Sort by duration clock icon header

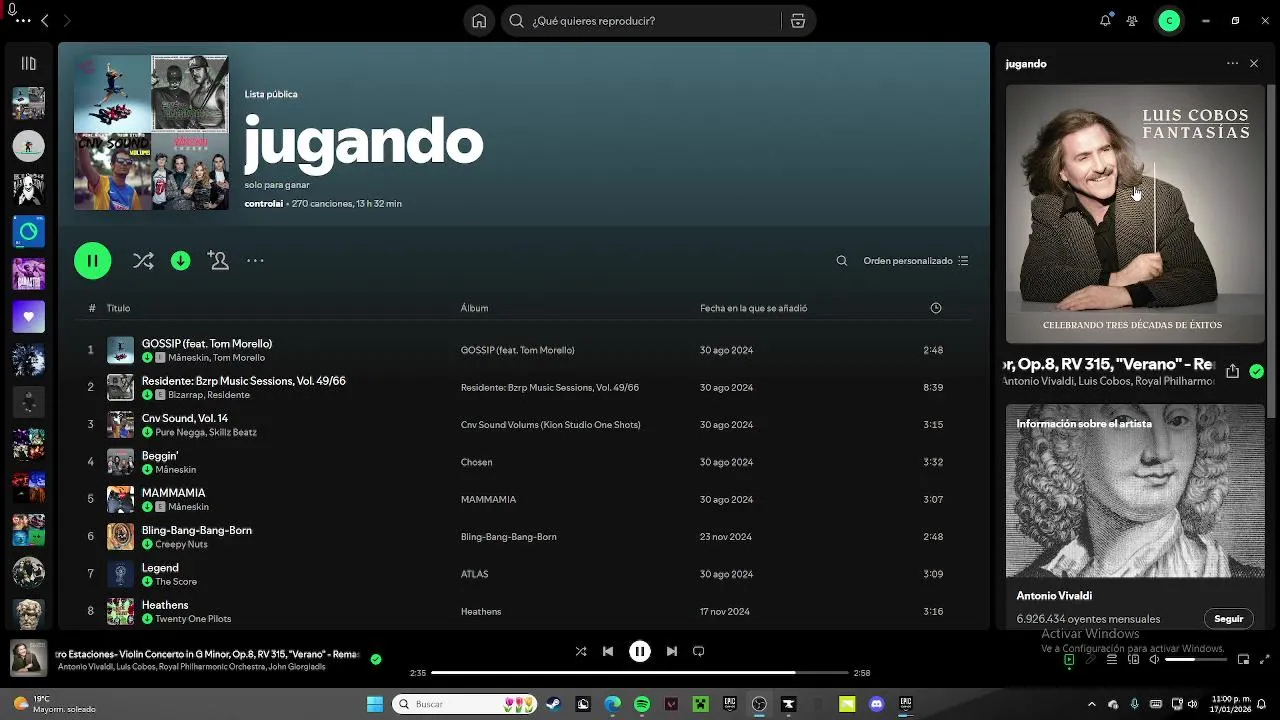click(936, 308)
